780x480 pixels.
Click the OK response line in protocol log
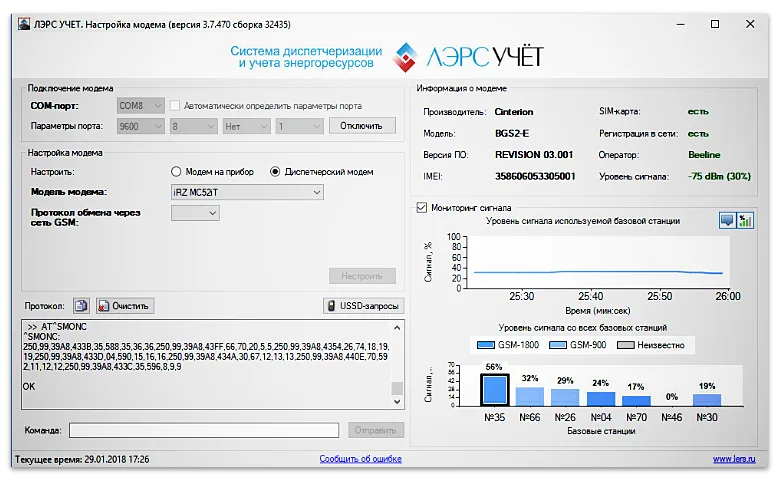(x=29, y=386)
